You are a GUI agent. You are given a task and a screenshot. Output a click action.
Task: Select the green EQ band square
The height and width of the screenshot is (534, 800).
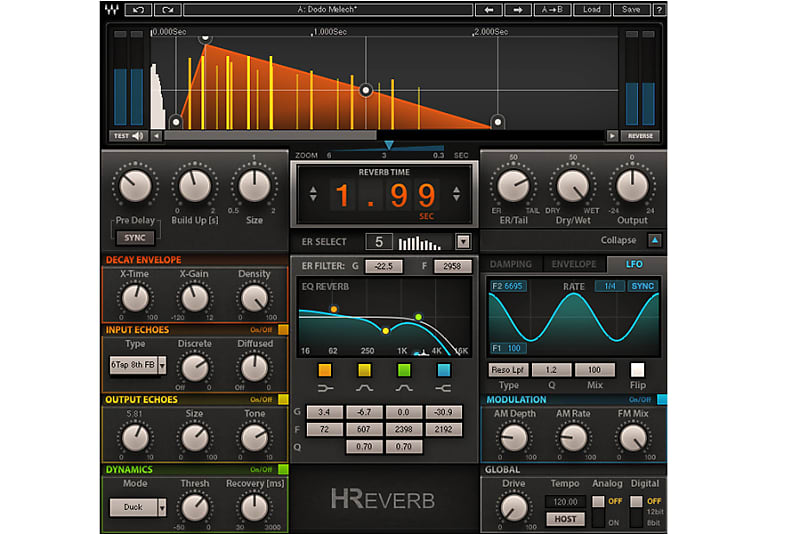(x=404, y=370)
